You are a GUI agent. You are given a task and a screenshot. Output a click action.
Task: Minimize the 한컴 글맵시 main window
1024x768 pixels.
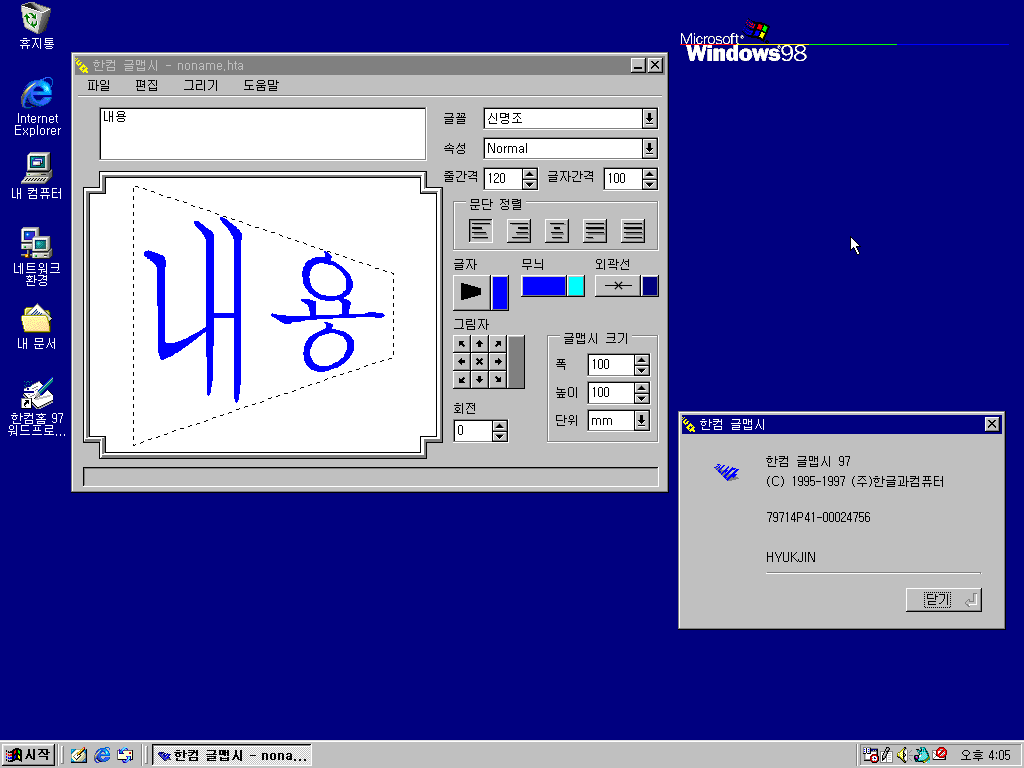(x=638, y=65)
